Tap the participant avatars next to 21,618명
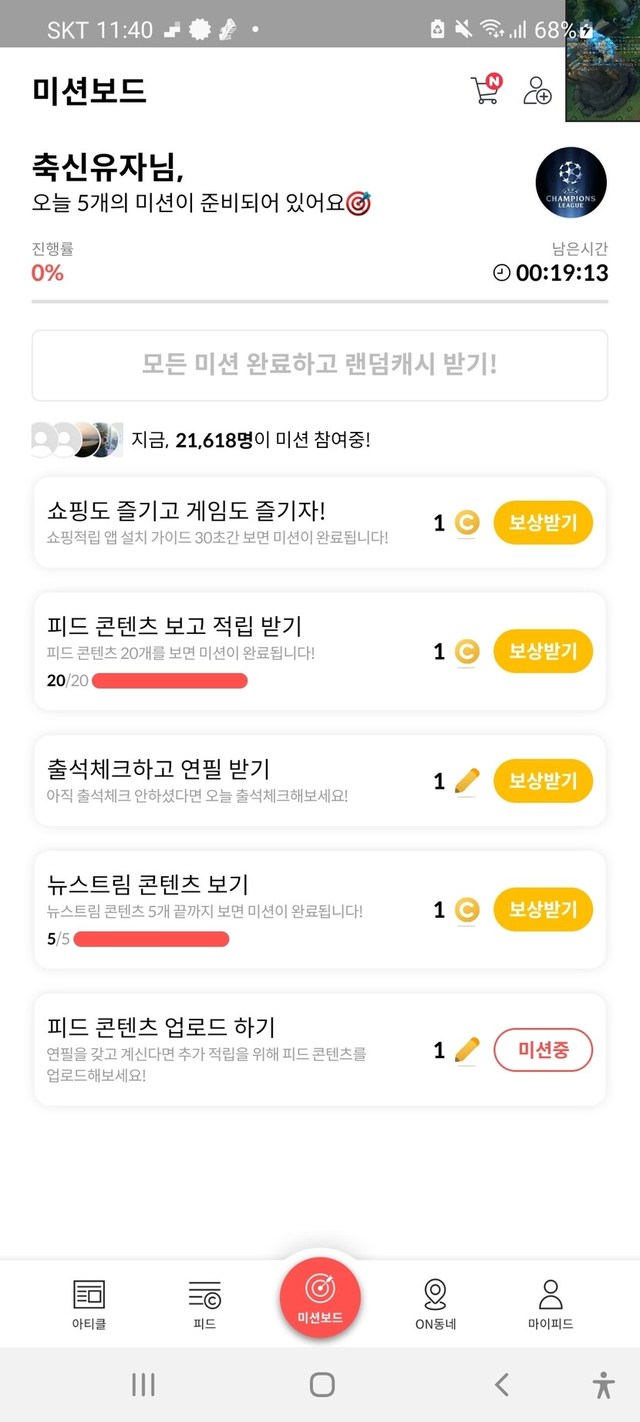 77,439
